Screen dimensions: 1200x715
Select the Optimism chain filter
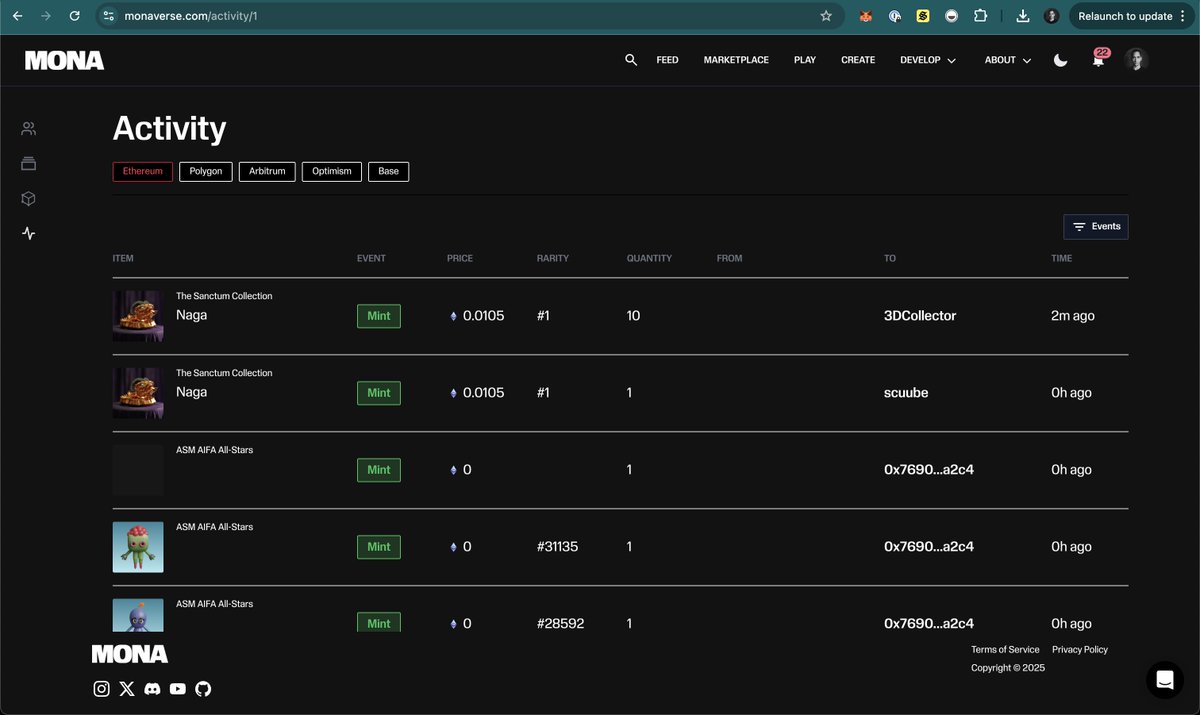coord(332,171)
